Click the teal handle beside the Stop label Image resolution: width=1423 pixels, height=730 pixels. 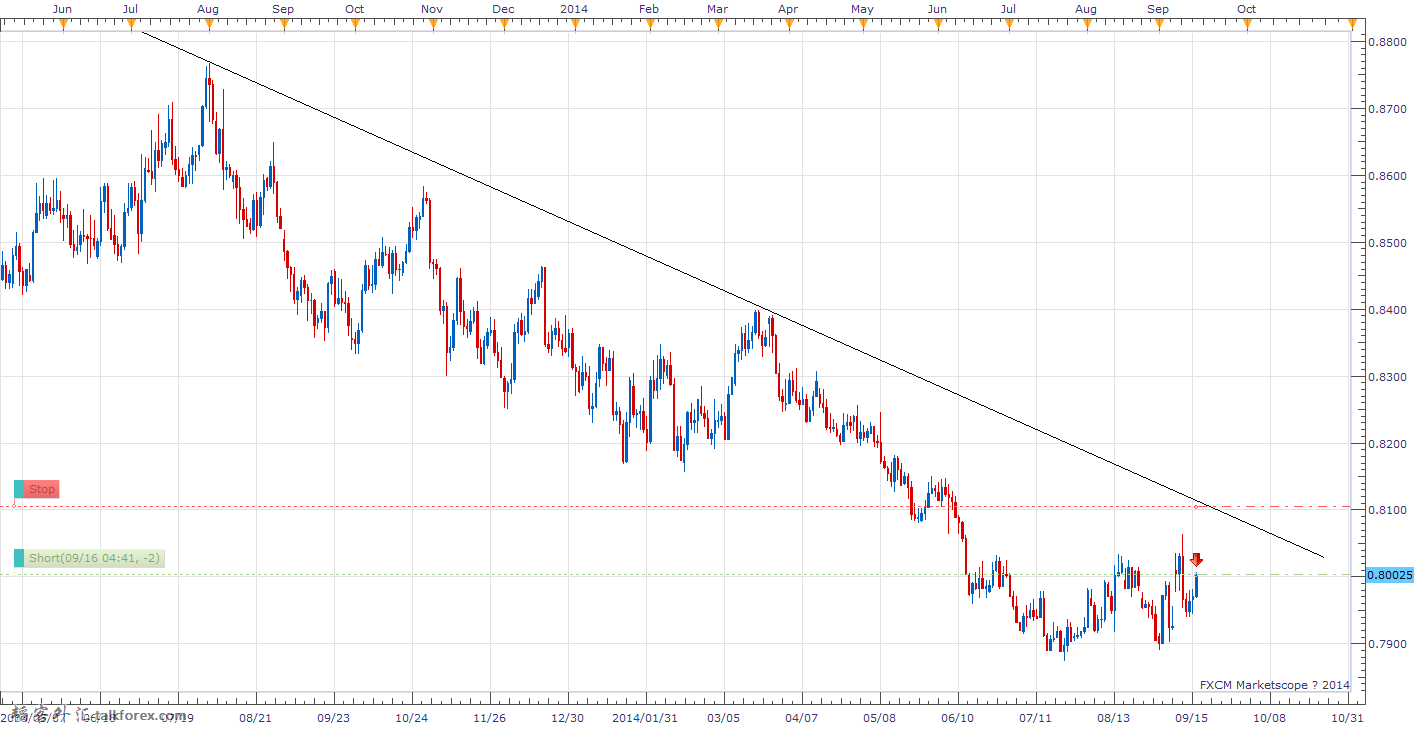[18, 489]
